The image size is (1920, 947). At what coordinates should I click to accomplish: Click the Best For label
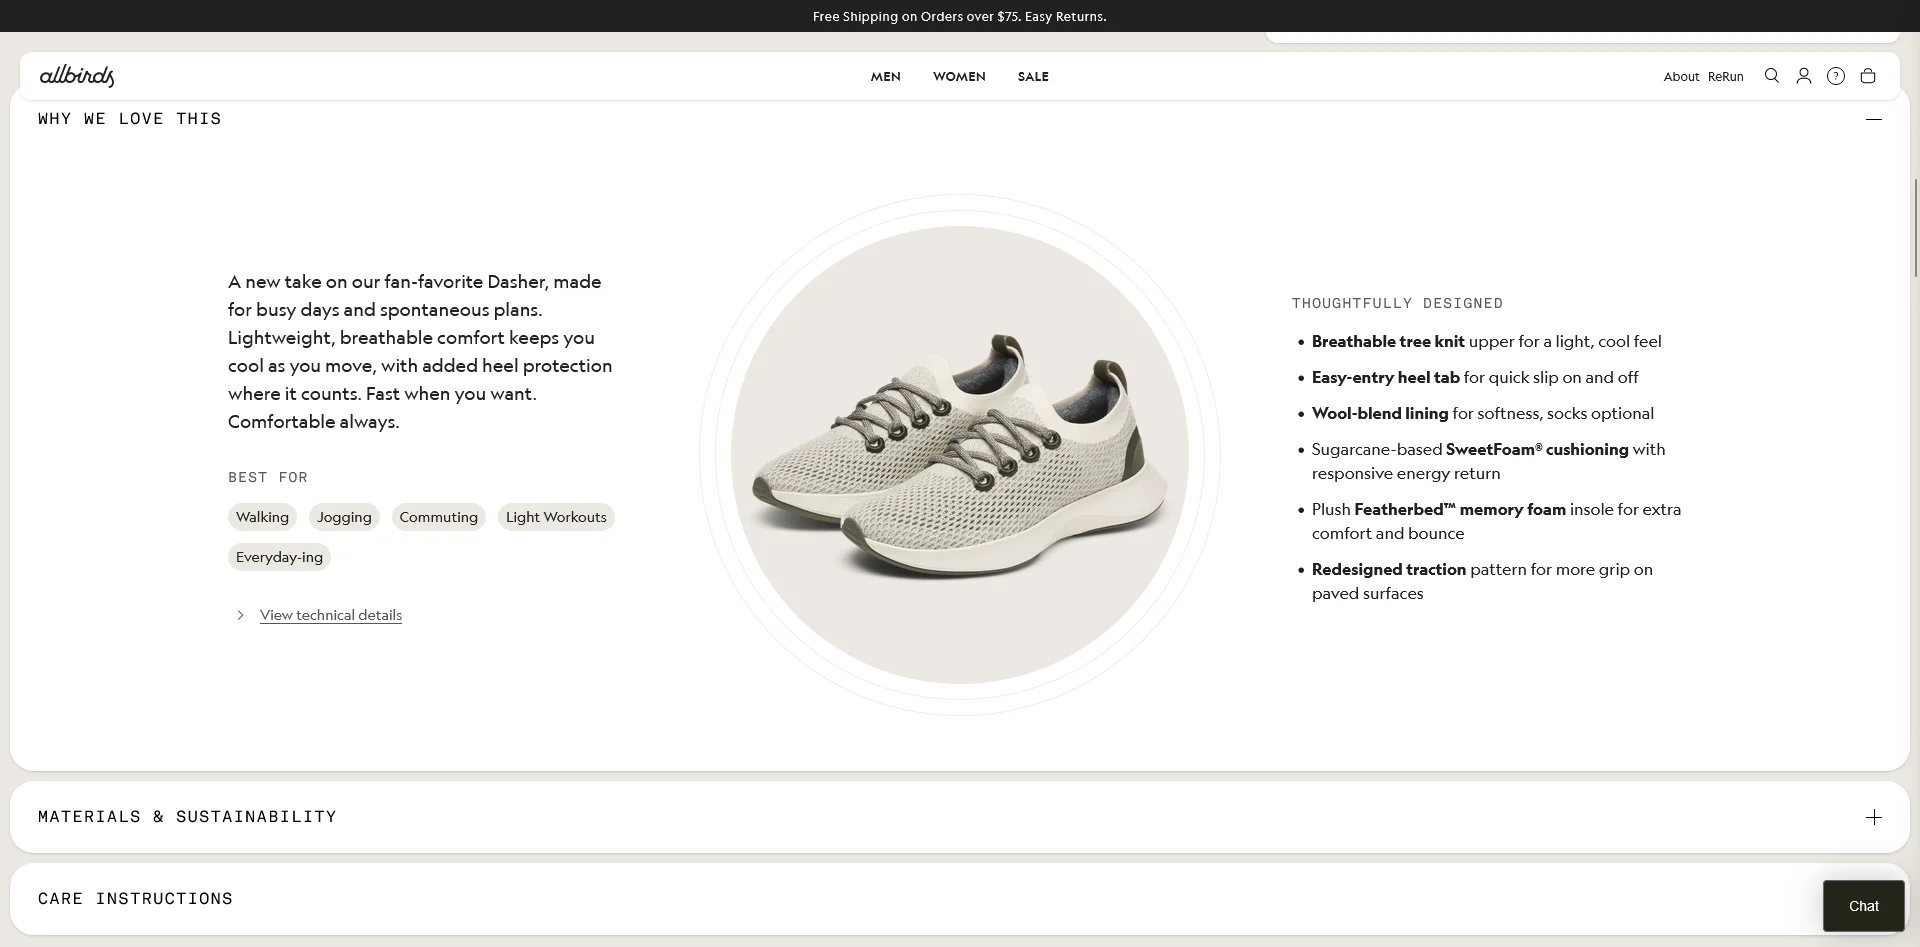click(268, 477)
